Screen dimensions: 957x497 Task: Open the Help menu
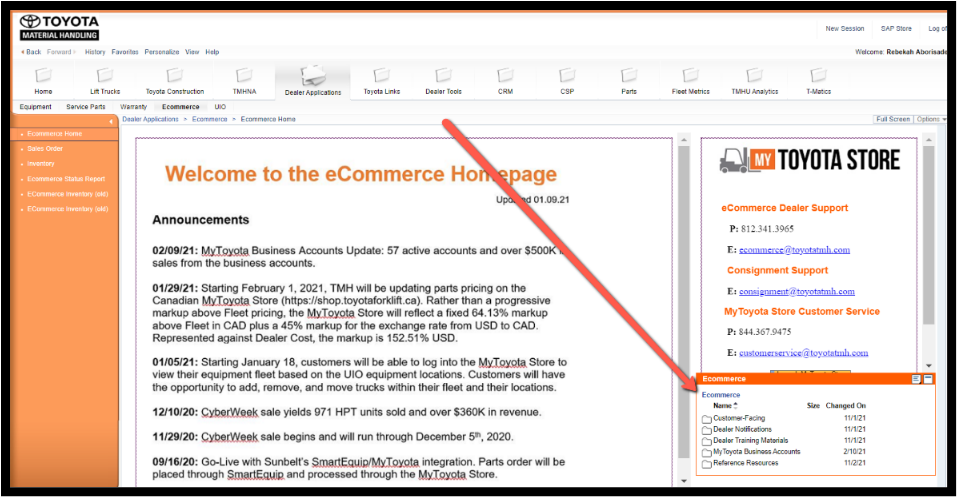coord(212,52)
